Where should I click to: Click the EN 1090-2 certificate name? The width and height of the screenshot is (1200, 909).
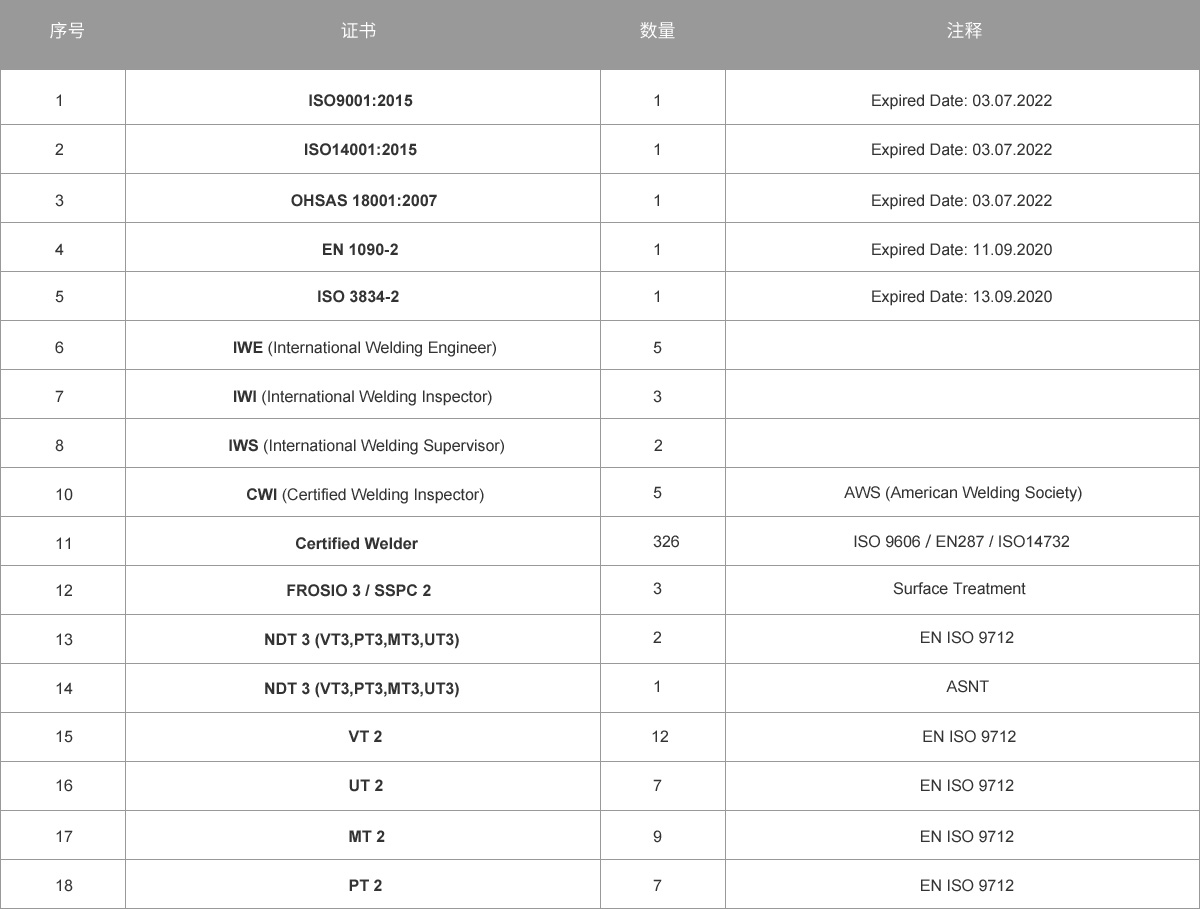click(360, 249)
